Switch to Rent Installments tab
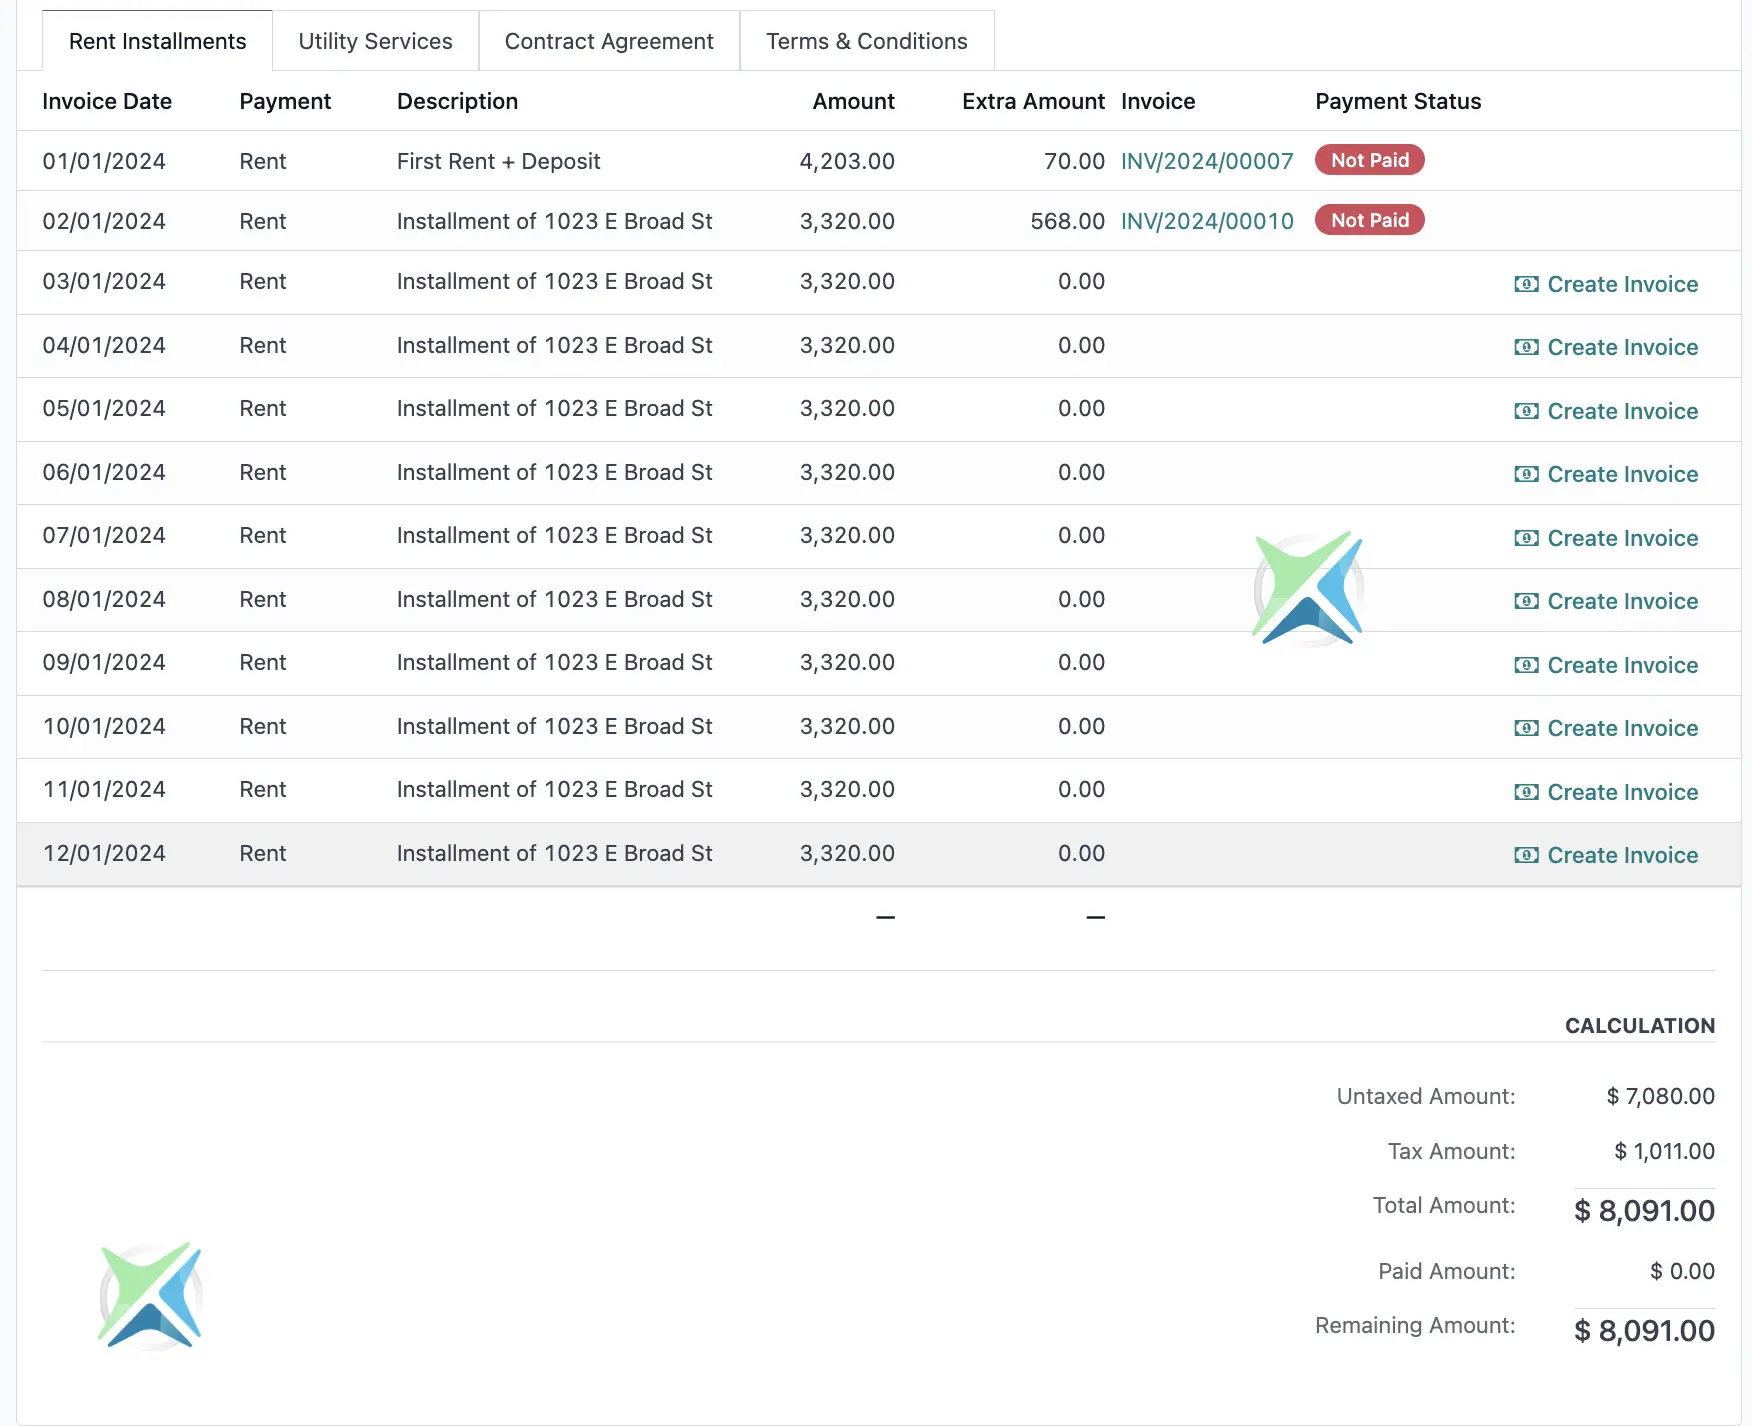 157,41
